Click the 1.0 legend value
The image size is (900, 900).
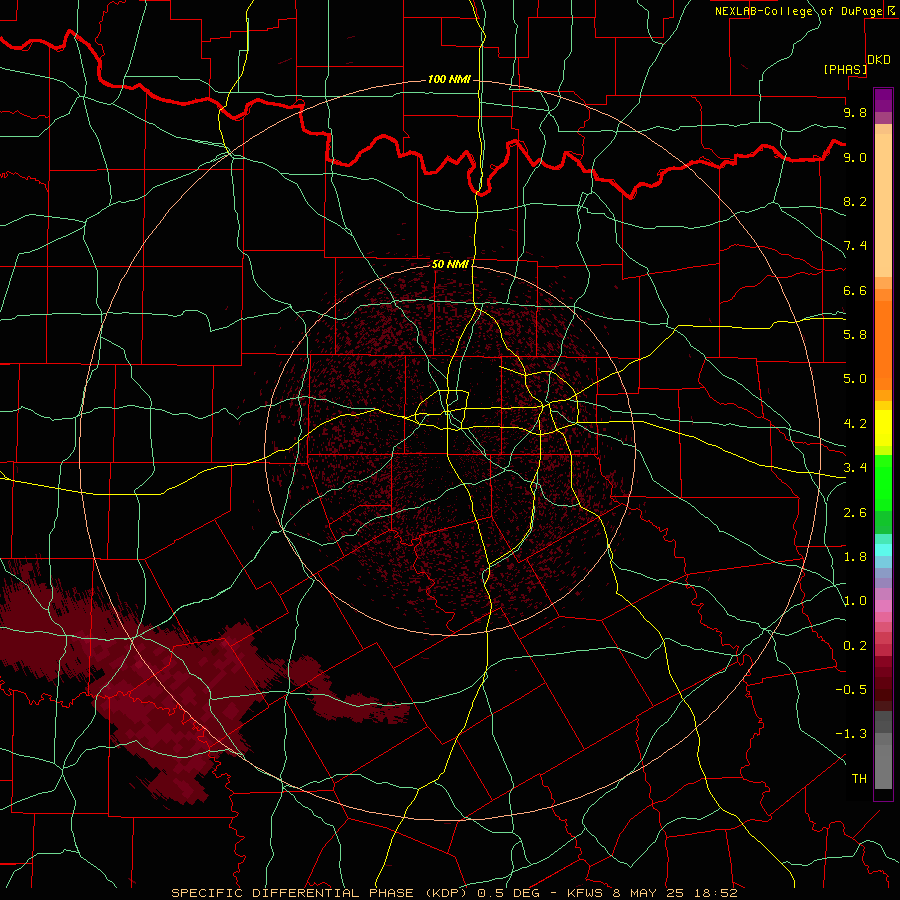click(x=855, y=601)
